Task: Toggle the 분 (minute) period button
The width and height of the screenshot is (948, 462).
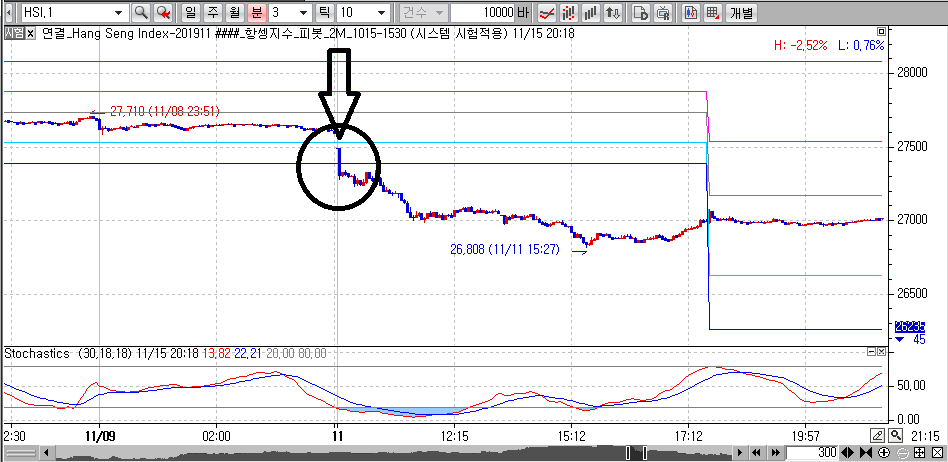Action: click(256, 13)
